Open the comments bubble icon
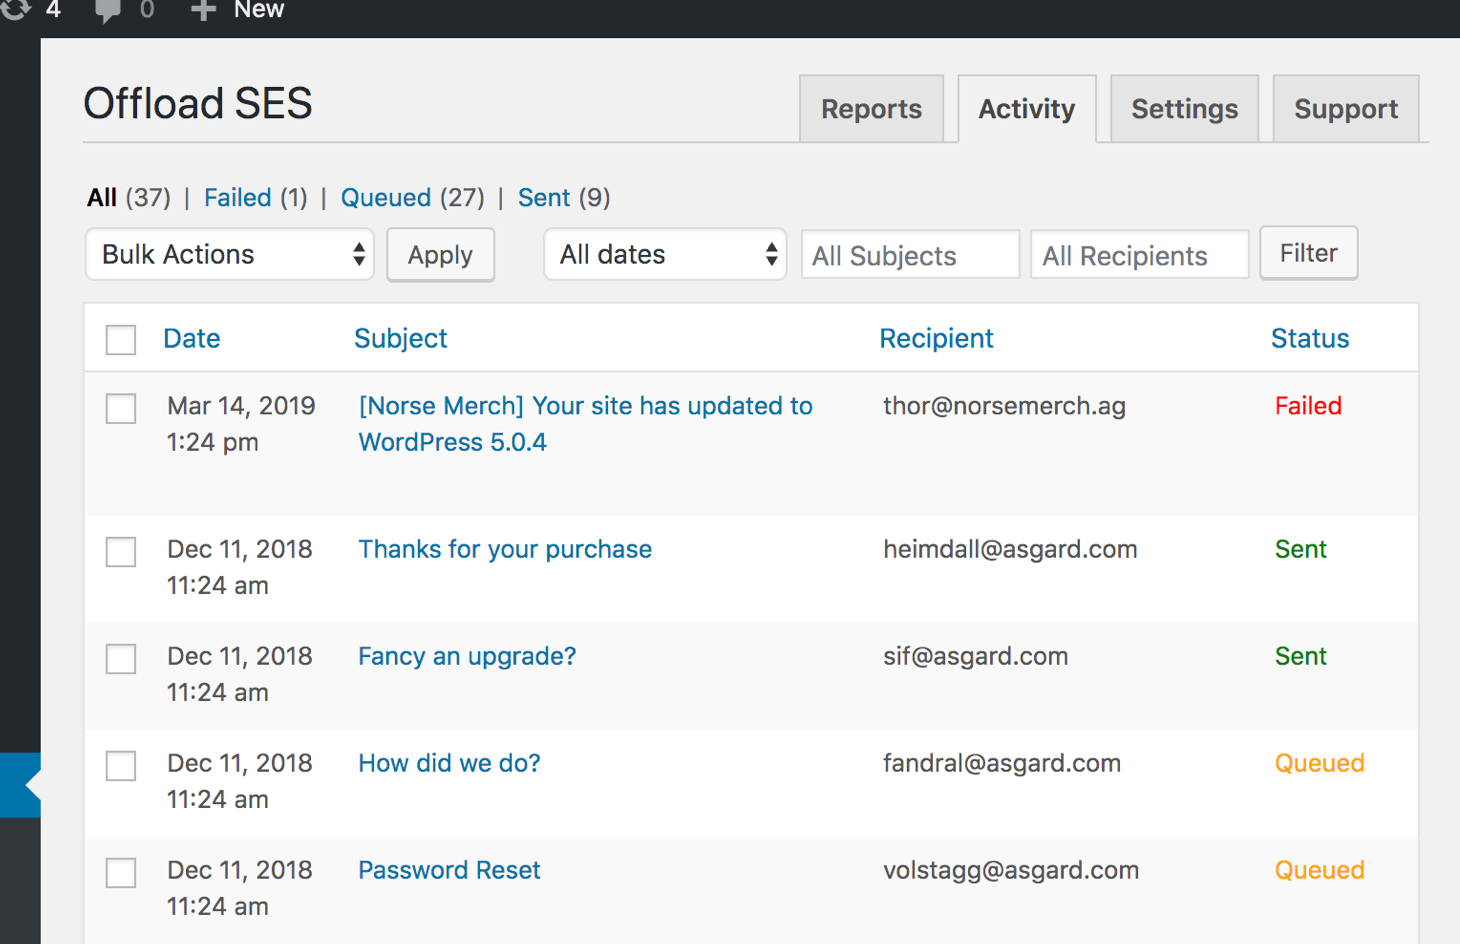This screenshot has width=1460, height=944. (x=107, y=11)
